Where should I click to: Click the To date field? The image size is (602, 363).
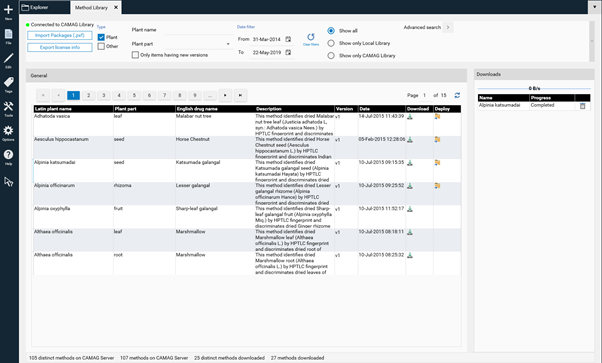tap(267, 52)
